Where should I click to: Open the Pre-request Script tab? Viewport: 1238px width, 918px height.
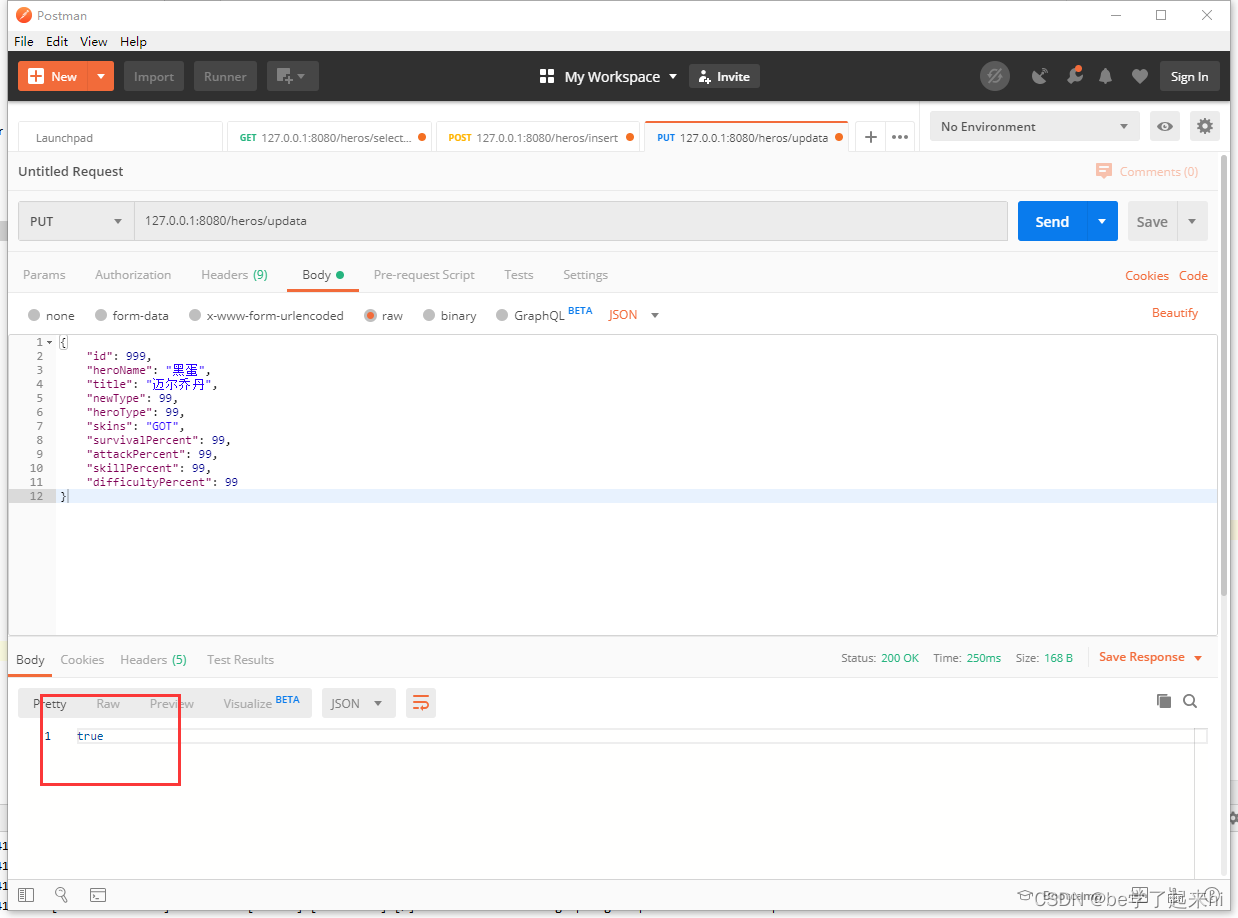pyautogui.click(x=424, y=275)
